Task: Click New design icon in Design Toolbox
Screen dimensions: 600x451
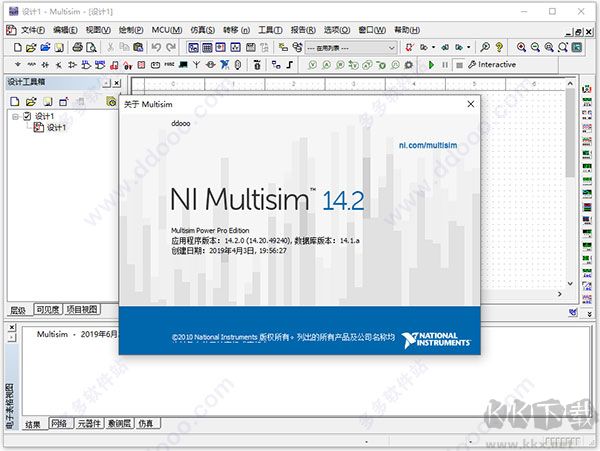Action: tap(16, 102)
